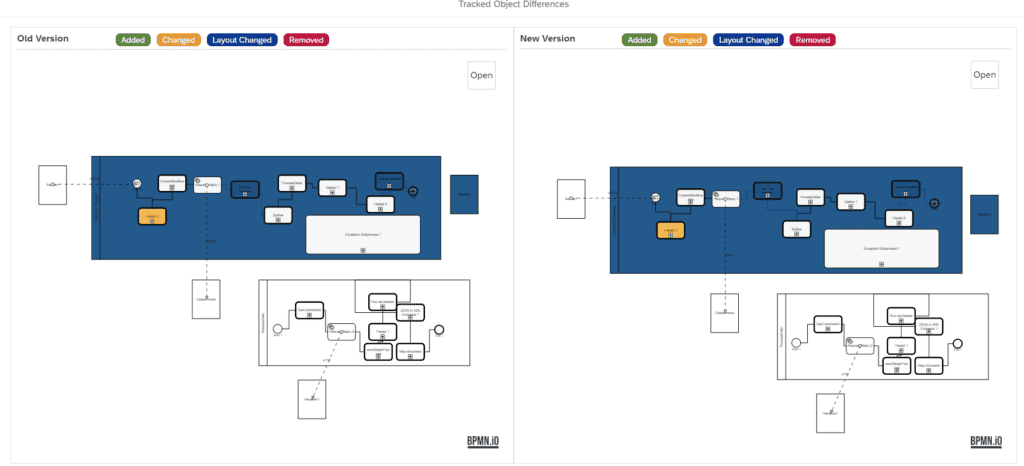
Task: Select the orange changed task in New Version
Action: pos(670,230)
